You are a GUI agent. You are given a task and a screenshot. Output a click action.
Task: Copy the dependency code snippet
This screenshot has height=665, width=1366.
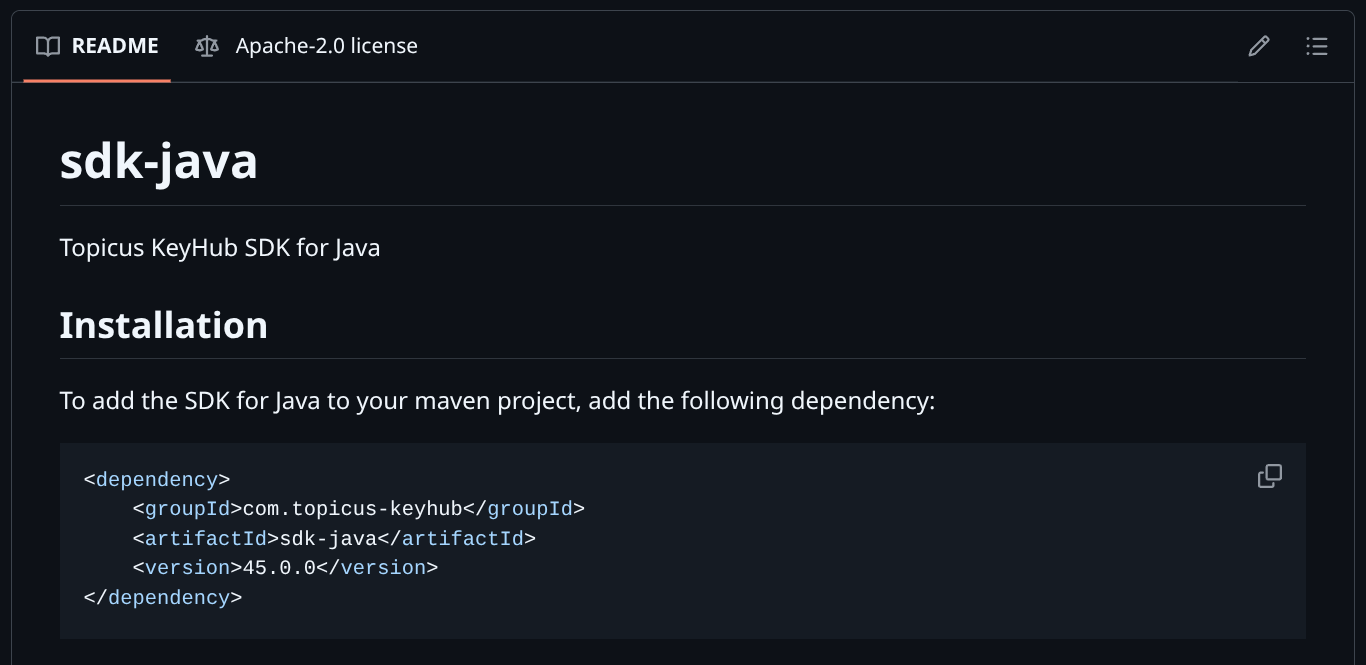click(x=1270, y=476)
